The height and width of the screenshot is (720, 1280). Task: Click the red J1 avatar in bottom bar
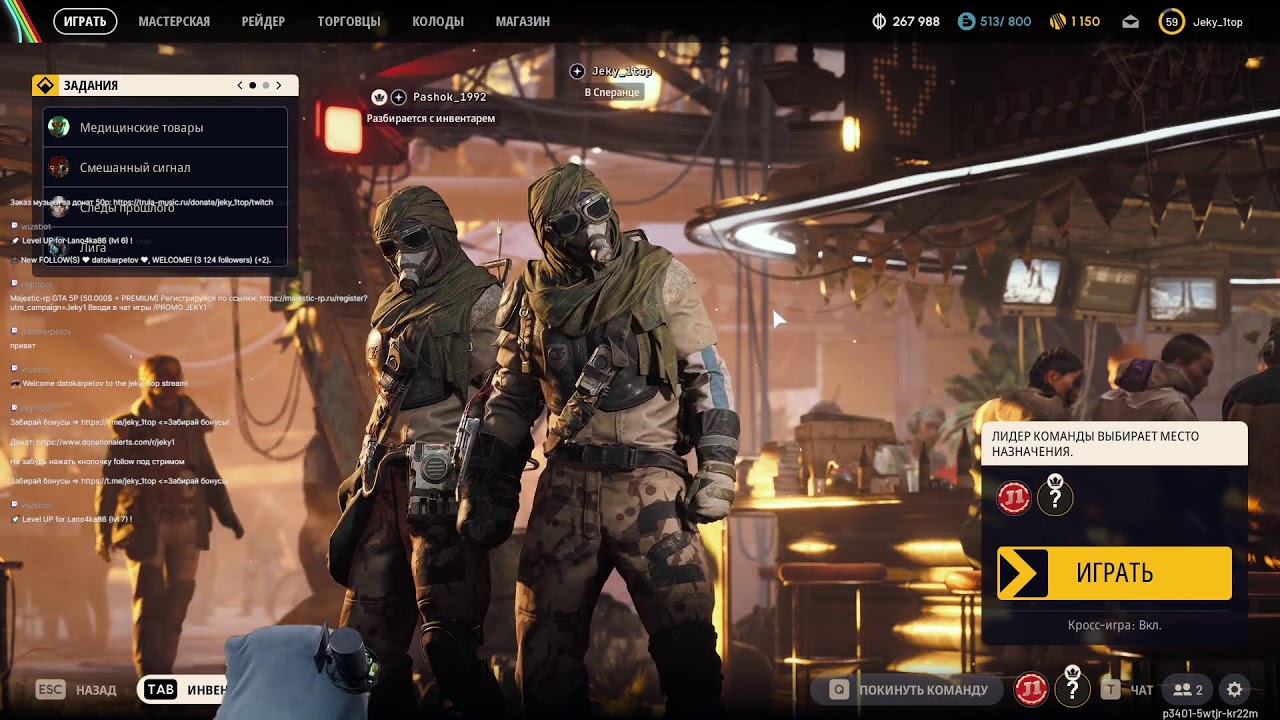click(1031, 689)
